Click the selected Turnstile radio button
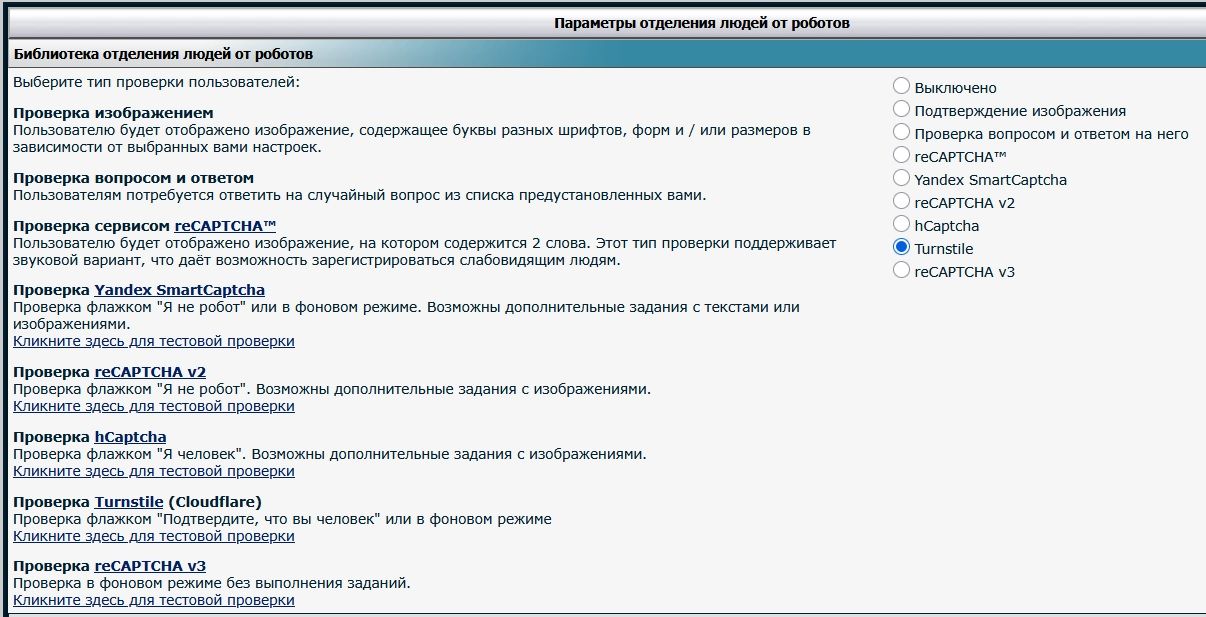The width and height of the screenshot is (1206, 617). [x=902, y=248]
